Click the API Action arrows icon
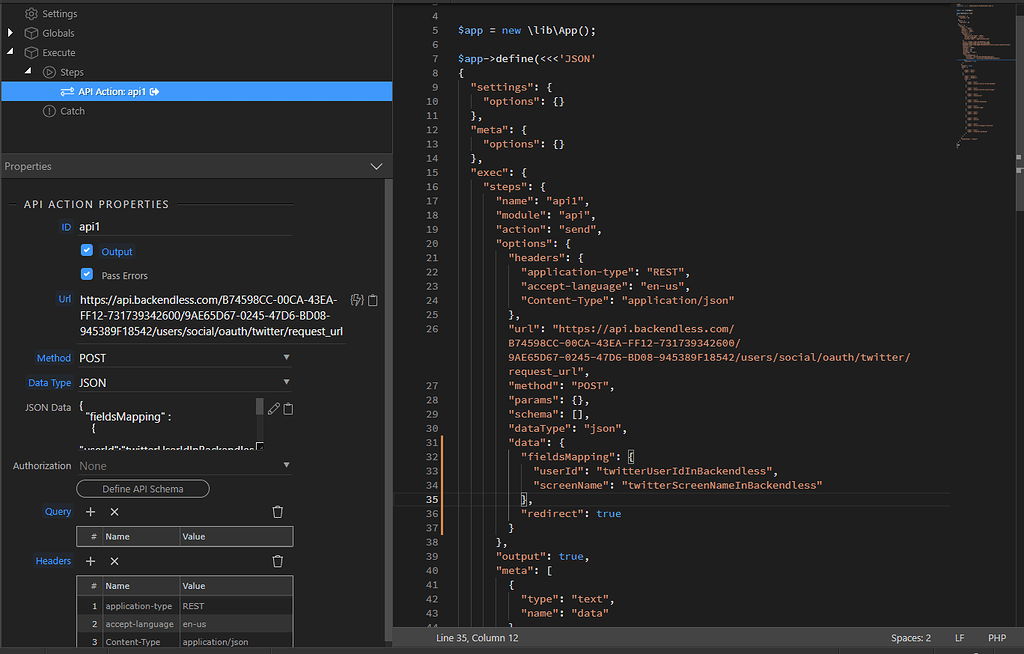The width and height of the screenshot is (1024, 654). 67,91
